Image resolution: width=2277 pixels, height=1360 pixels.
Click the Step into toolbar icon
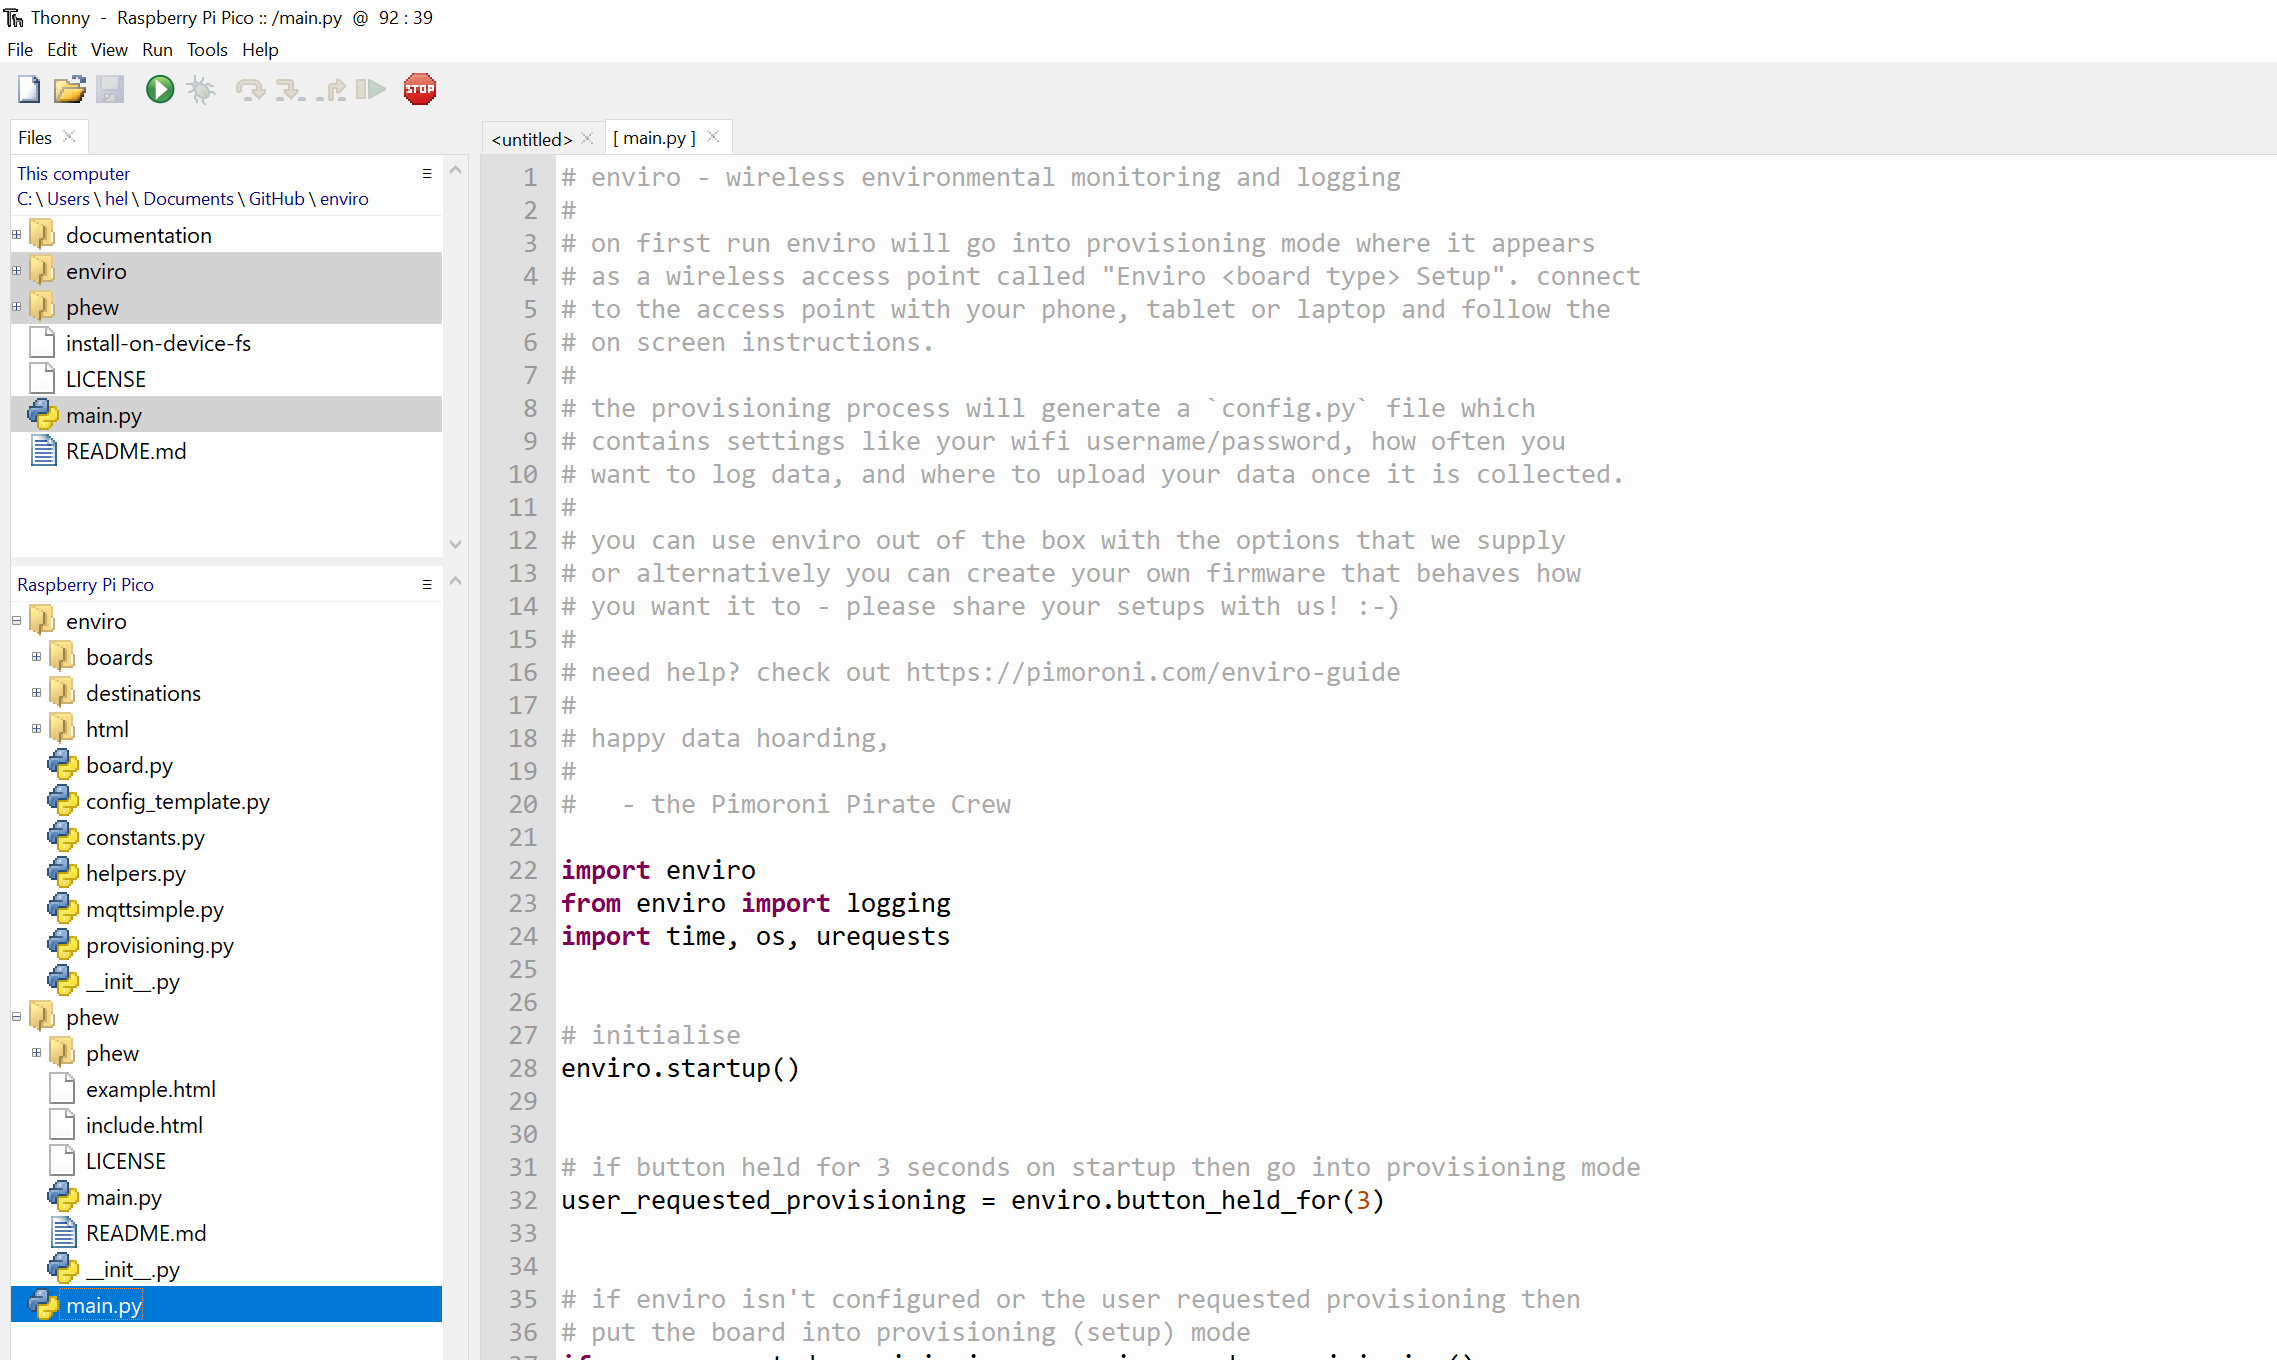pos(288,89)
